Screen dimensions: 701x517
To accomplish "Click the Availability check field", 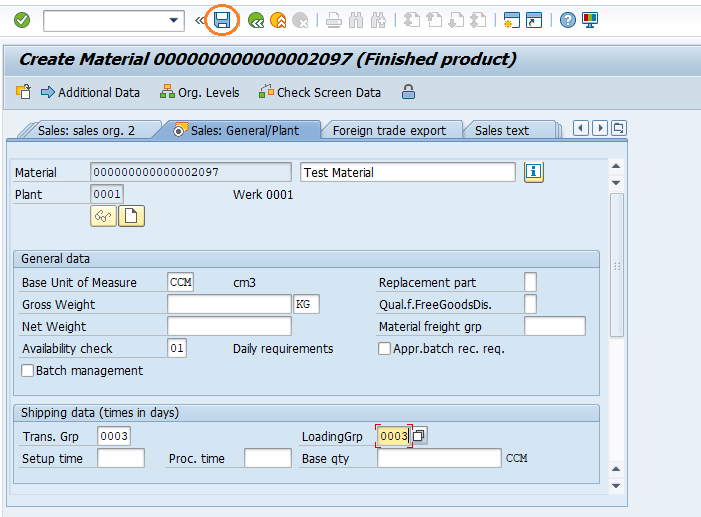I will (x=177, y=348).
